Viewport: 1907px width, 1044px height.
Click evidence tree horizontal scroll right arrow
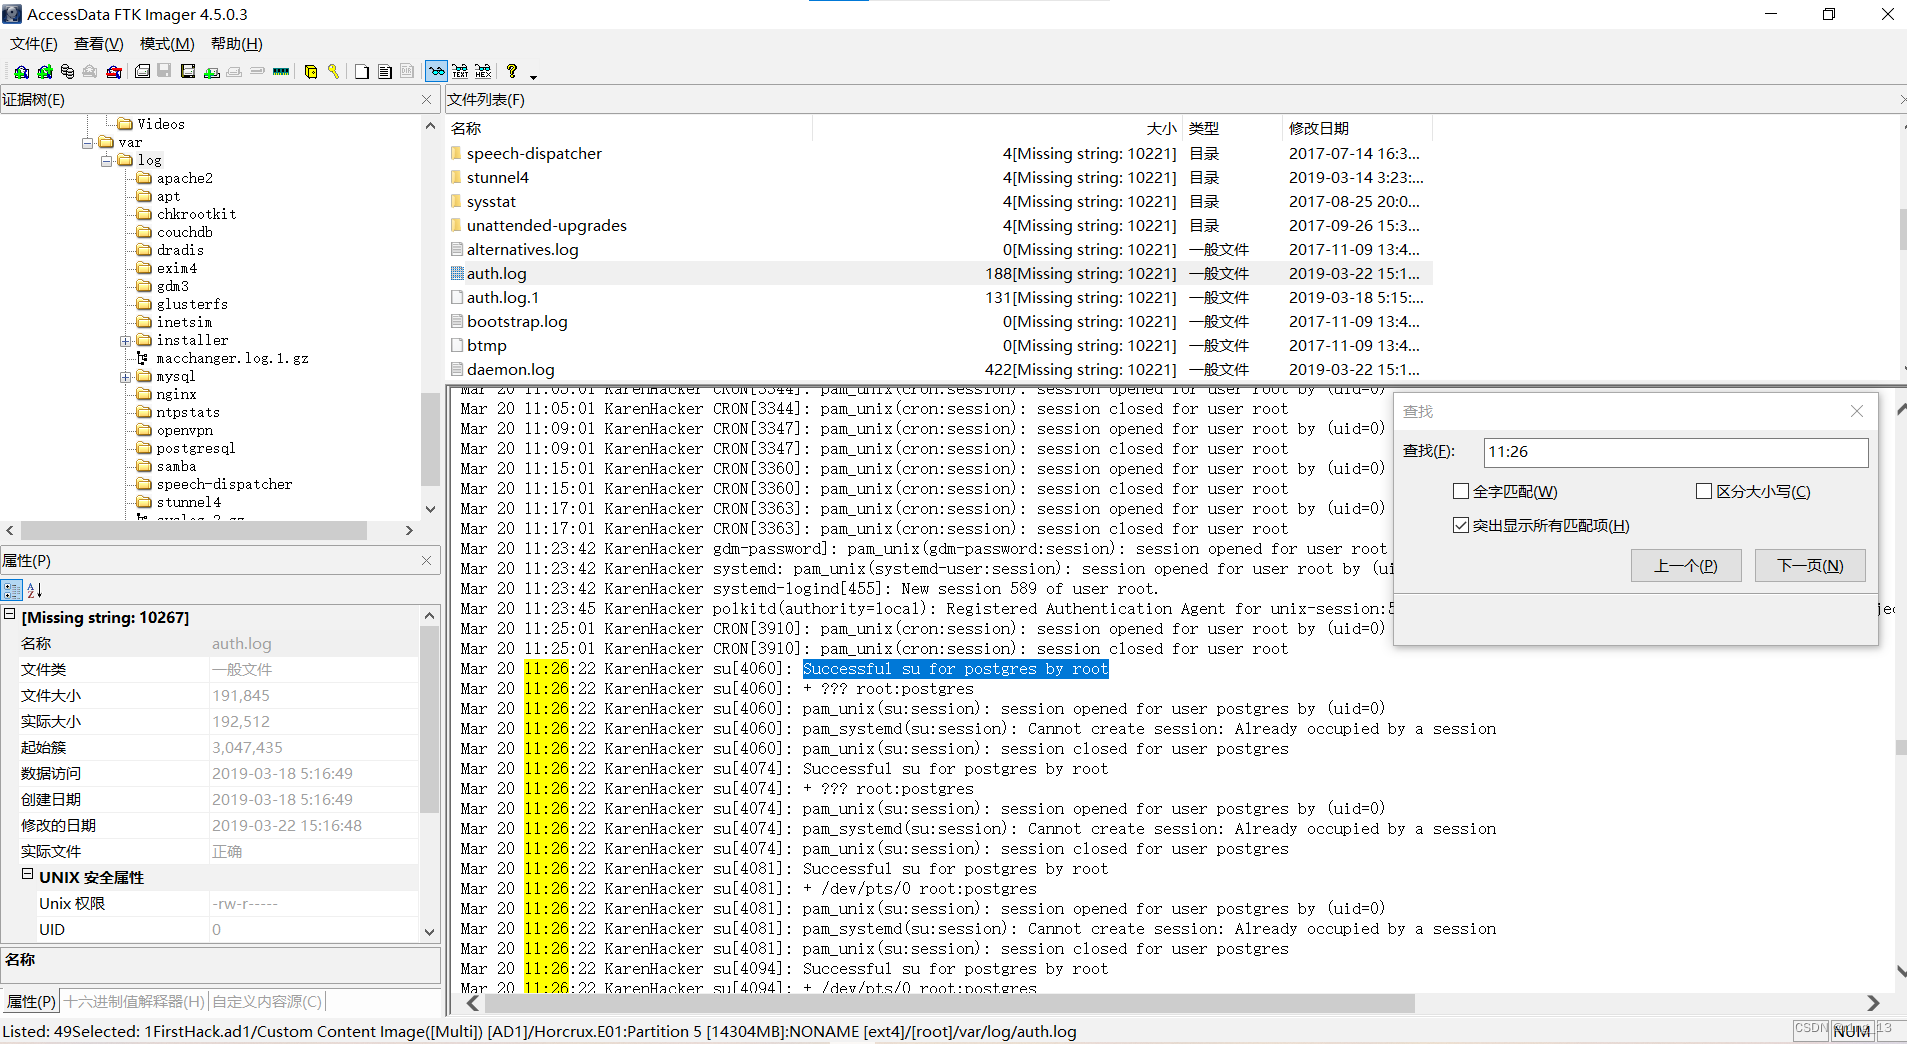409,530
